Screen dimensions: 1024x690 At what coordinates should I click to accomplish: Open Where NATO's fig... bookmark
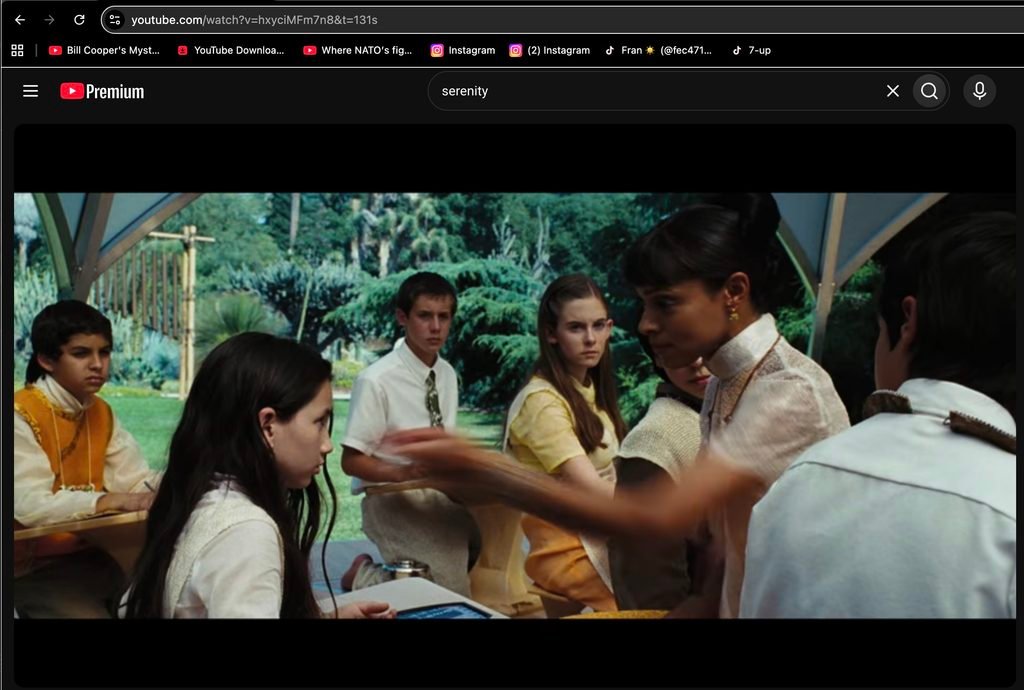click(358, 50)
